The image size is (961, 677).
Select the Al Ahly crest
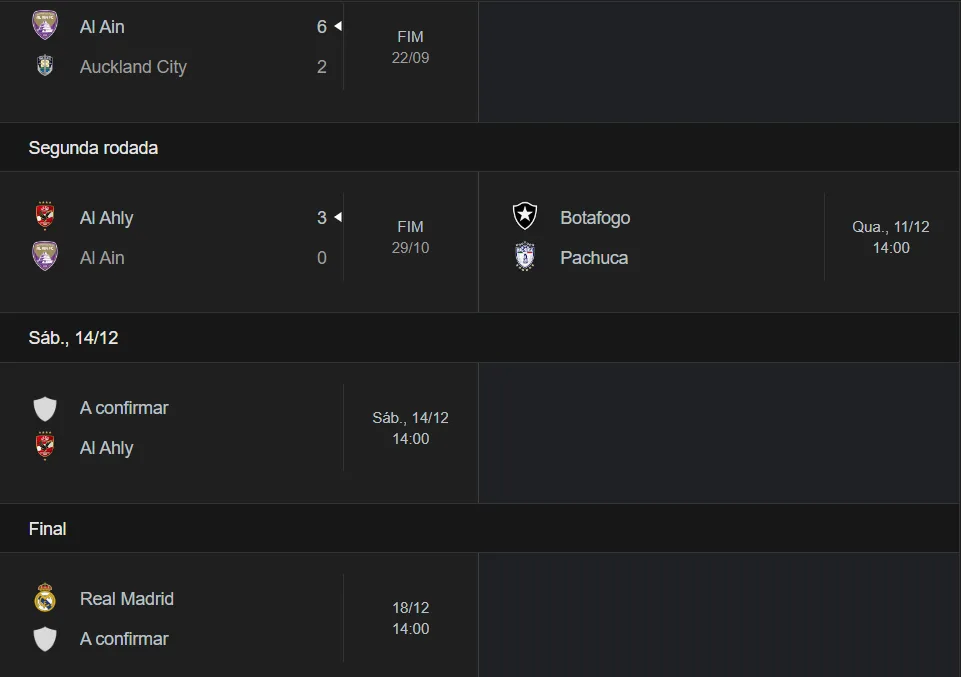45,217
